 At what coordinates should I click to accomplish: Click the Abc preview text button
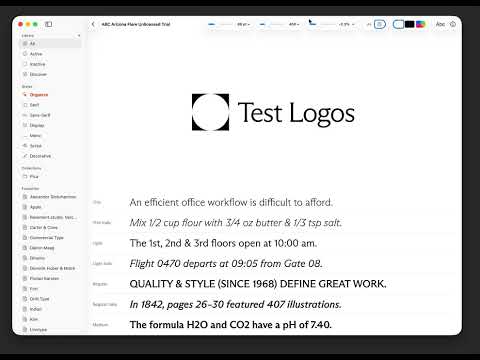click(x=440, y=24)
